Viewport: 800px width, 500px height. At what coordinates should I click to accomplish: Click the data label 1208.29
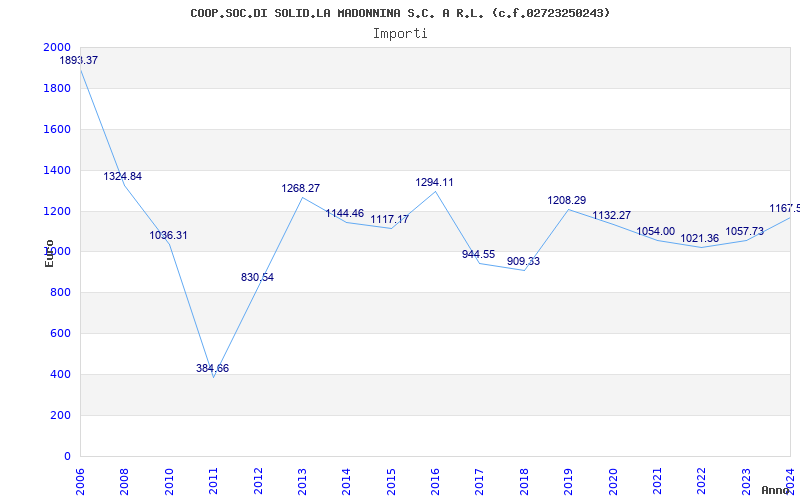point(567,201)
